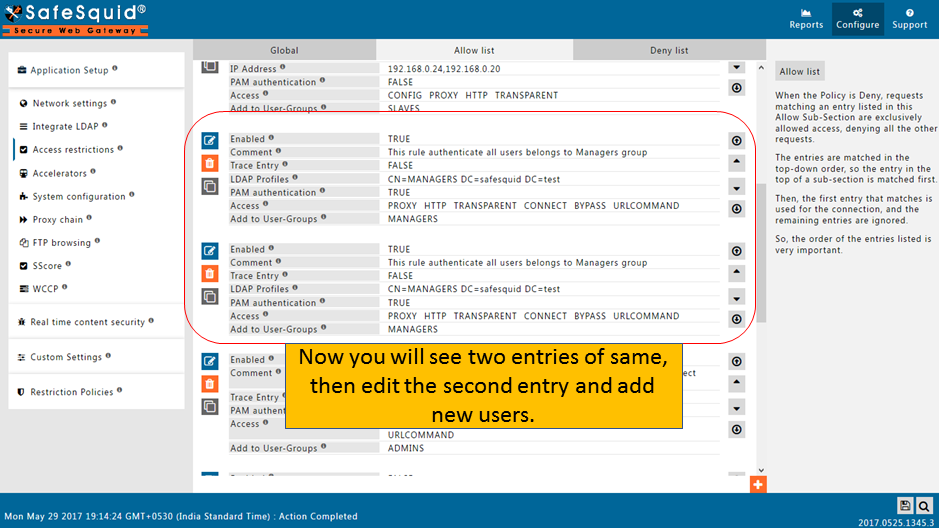Show info for Access restrictions

120,148
